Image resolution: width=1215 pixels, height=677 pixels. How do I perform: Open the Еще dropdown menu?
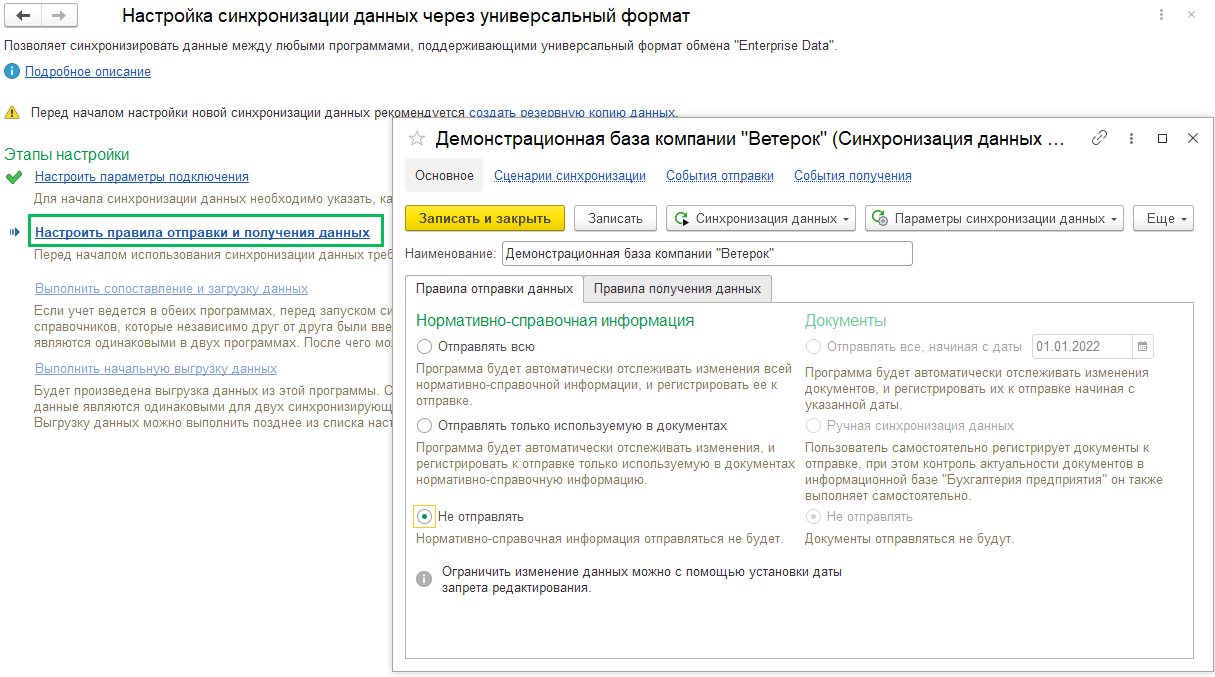click(1164, 218)
